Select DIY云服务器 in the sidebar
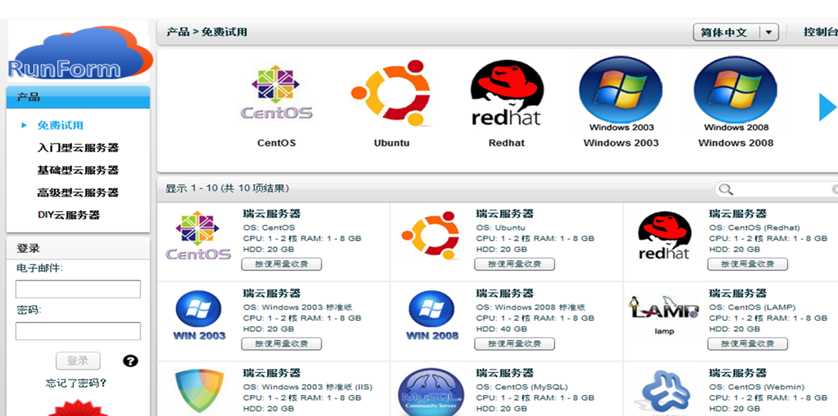Viewport: 838px width, 416px height. [68, 215]
